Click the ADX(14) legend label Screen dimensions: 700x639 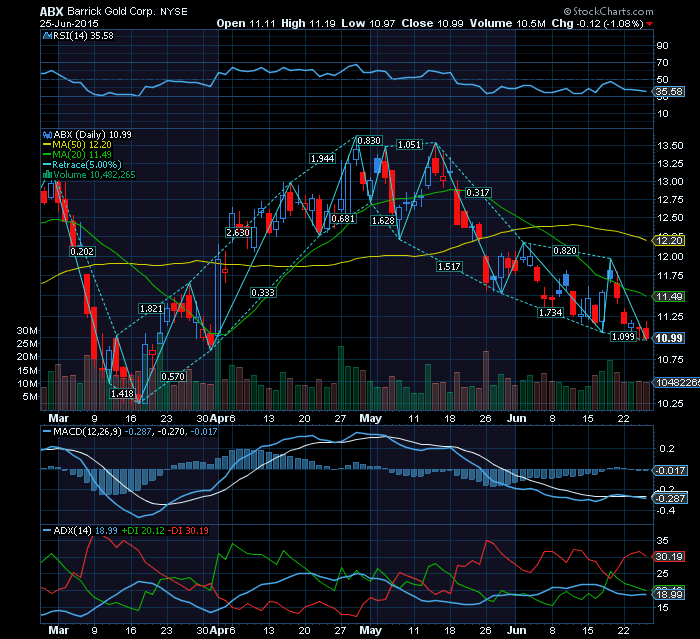[72, 530]
